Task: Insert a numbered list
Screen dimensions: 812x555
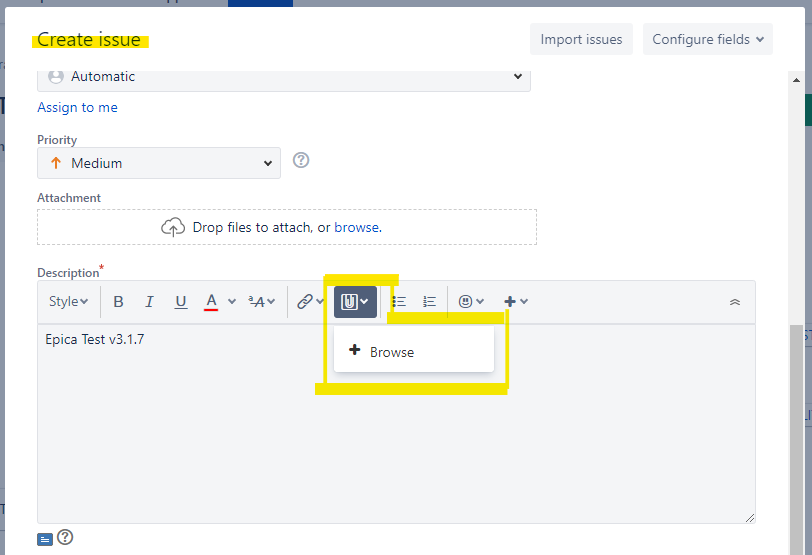Action: (429, 301)
